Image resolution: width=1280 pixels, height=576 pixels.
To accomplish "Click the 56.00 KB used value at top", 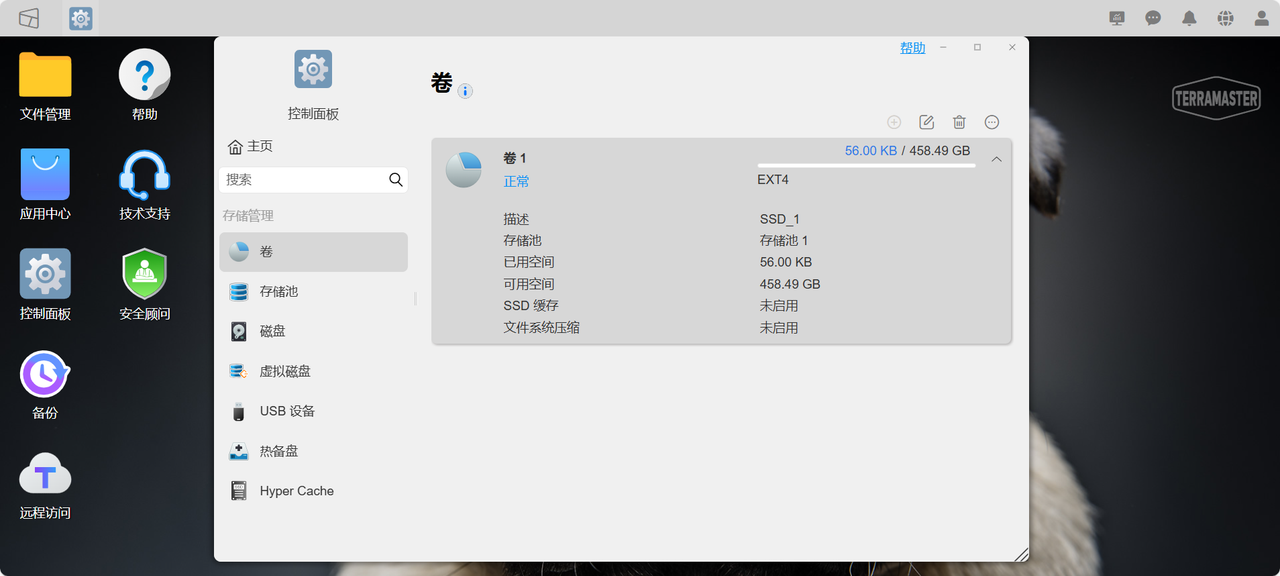I will tap(871, 151).
